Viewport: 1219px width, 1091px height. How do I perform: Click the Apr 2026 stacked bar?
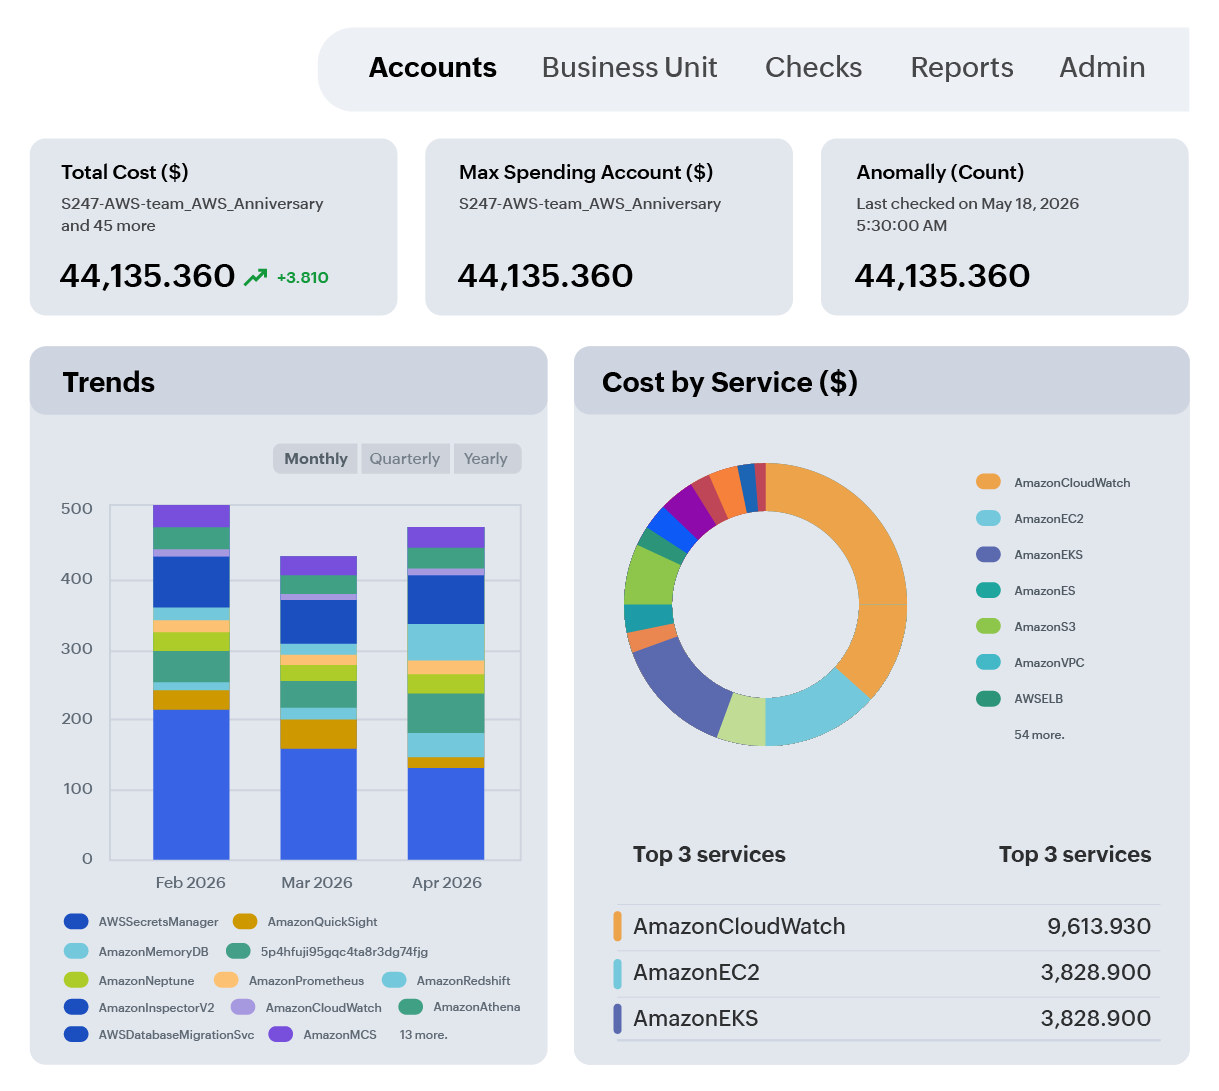pyautogui.click(x=446, y=693)
